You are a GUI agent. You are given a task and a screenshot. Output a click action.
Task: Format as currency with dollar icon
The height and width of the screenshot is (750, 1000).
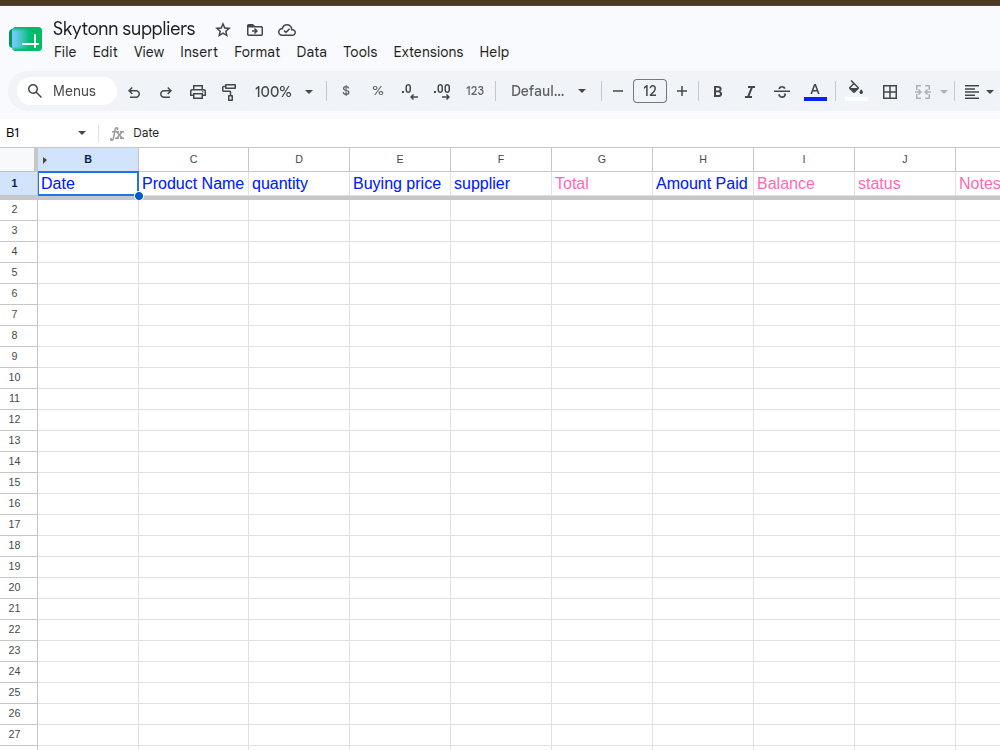click(x=346, y=91)
